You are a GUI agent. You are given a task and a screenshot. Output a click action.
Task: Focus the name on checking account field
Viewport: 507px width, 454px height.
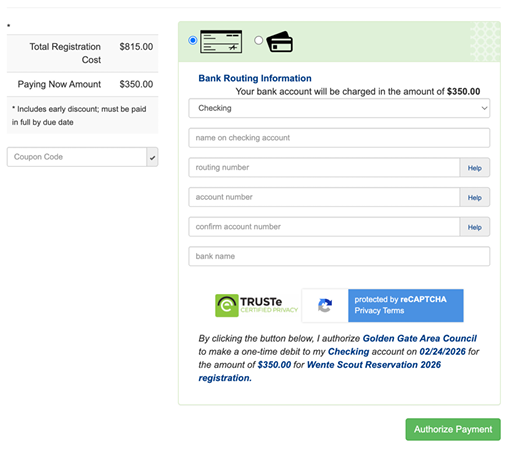[339, 138]
